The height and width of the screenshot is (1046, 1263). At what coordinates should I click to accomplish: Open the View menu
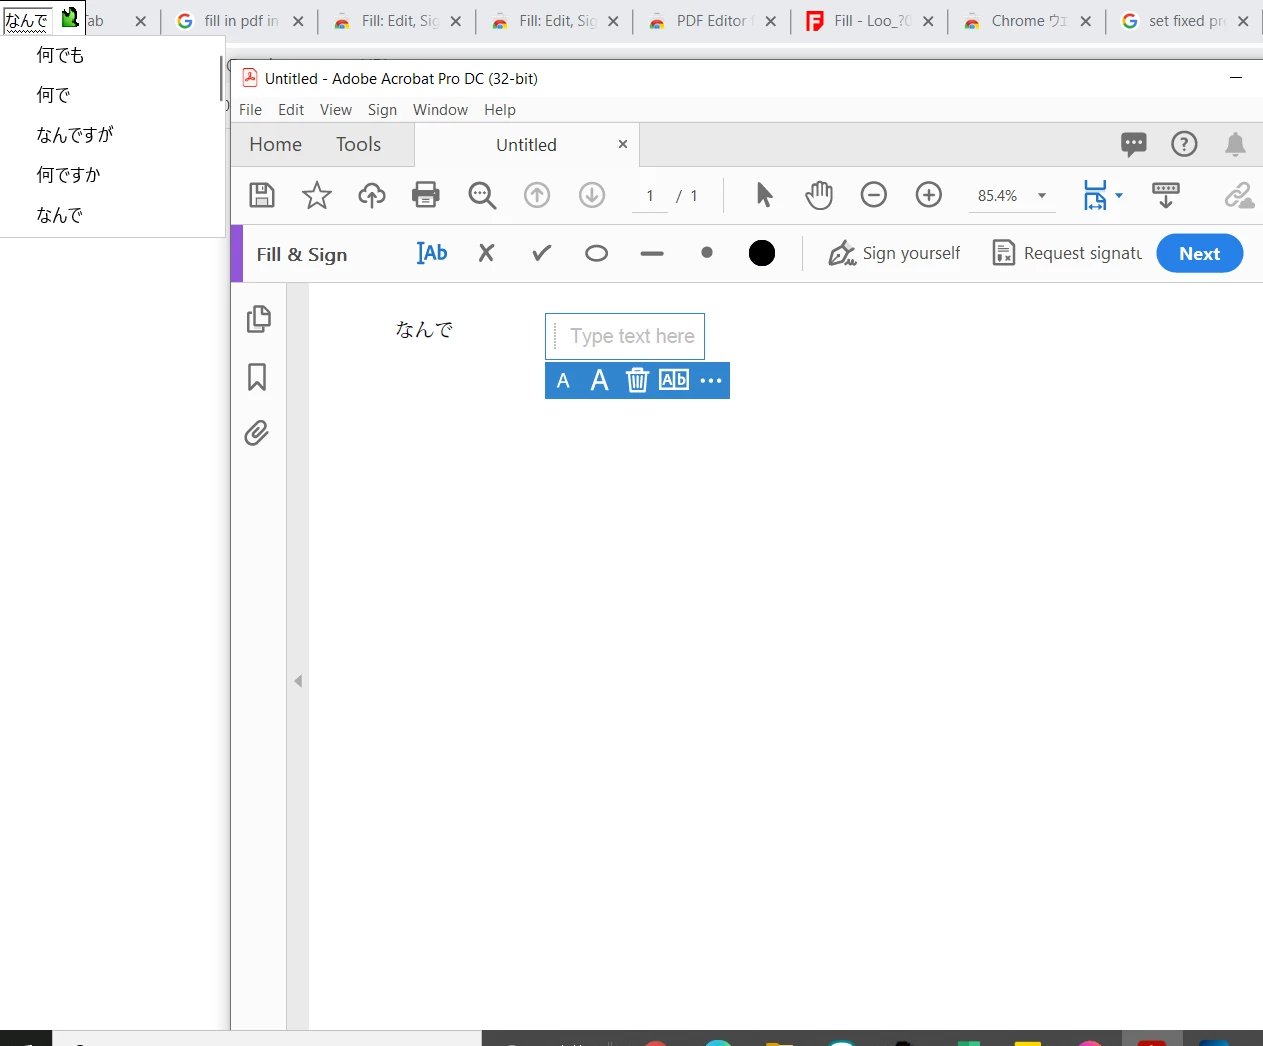click(336, 110)
